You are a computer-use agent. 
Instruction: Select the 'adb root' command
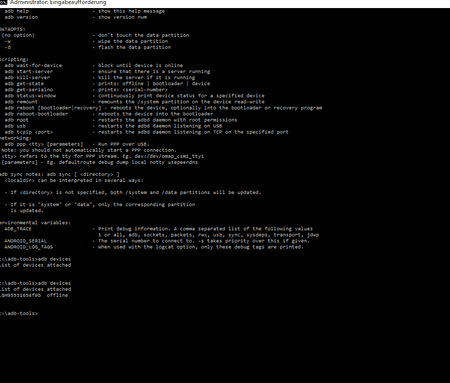pos(17,120)
